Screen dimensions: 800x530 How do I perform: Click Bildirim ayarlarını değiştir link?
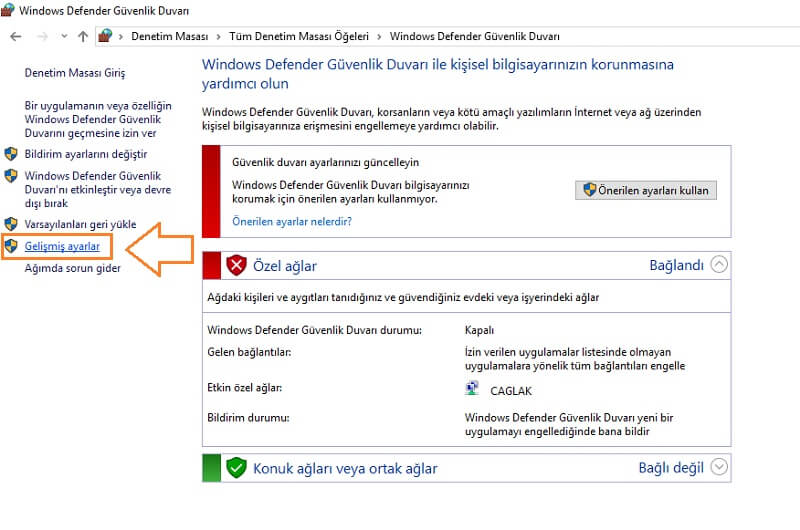tap(85, 154)
